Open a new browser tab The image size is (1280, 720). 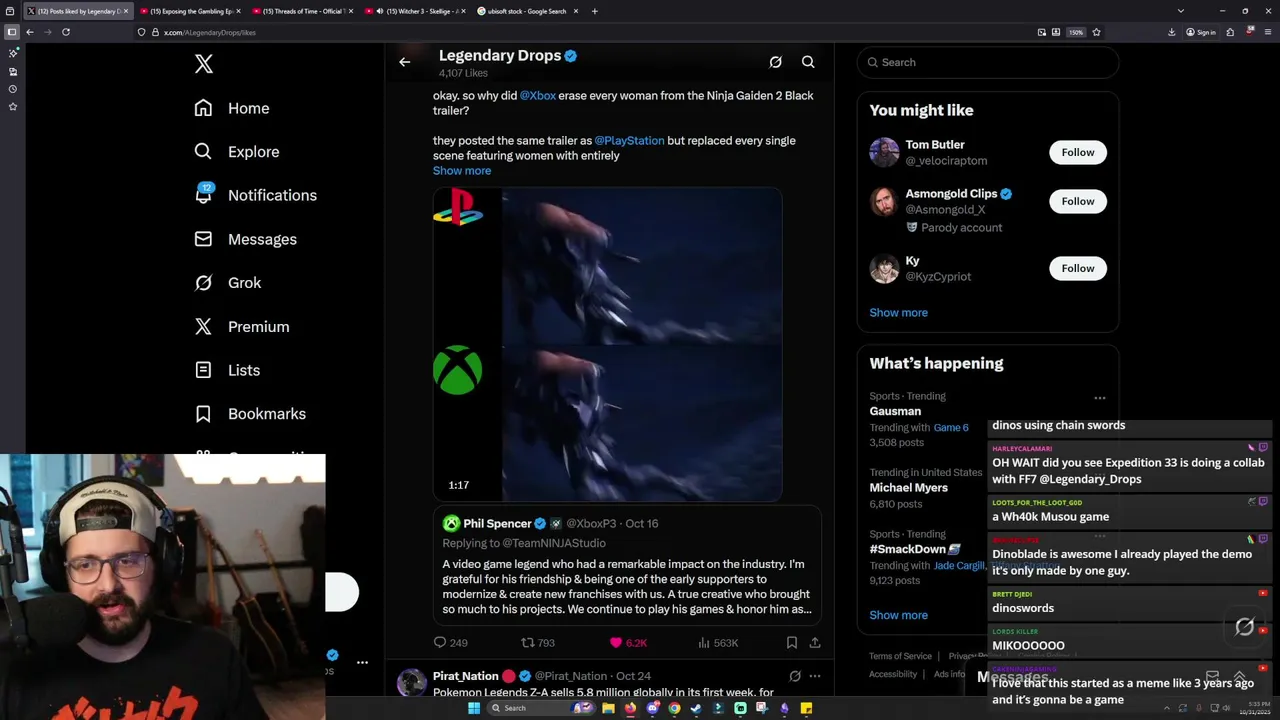pyautogui.click(x=594, y=11)
